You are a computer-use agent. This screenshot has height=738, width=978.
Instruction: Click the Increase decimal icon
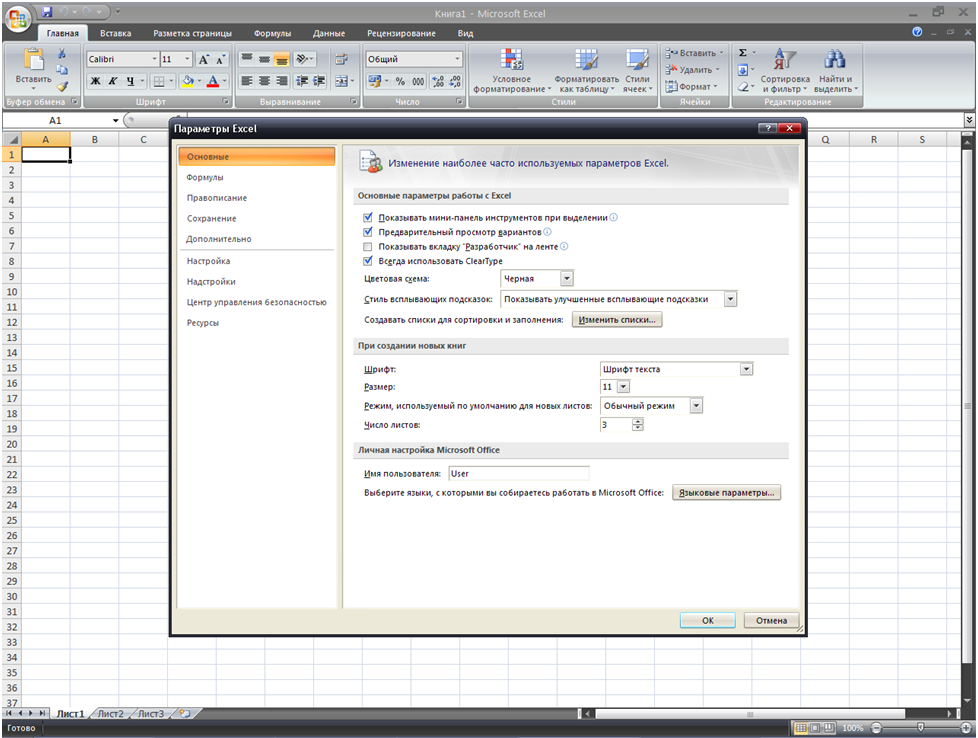(438, 81)
